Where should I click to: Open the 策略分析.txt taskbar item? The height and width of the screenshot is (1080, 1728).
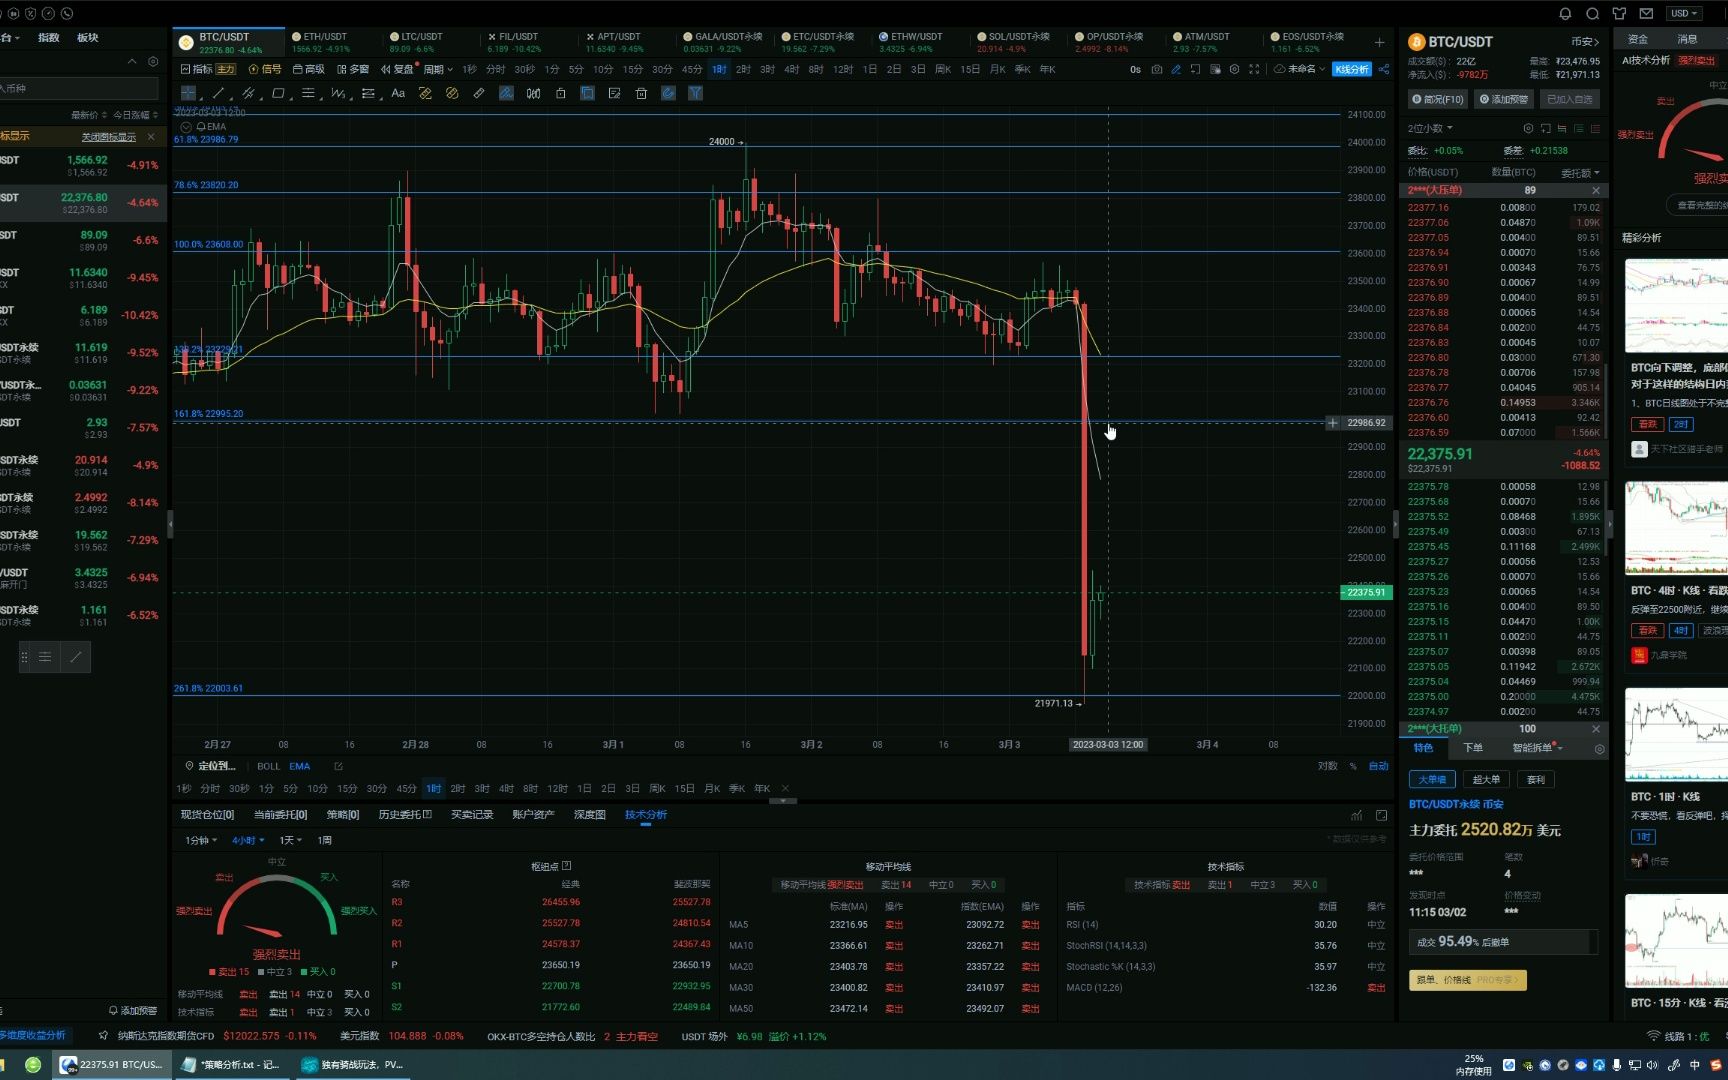[232, 1065]
